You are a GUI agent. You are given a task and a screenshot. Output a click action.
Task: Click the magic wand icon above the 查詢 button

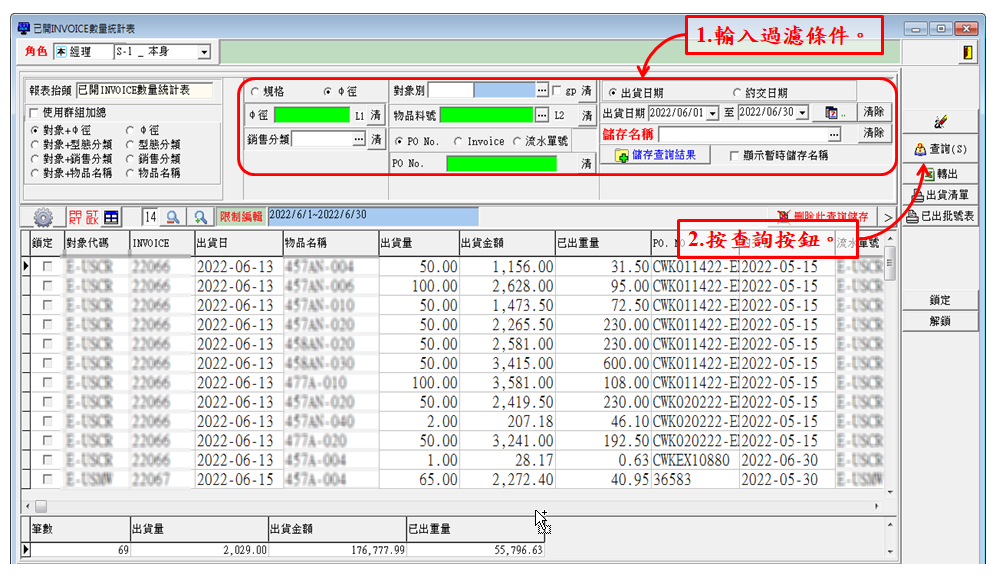point(940,122)
